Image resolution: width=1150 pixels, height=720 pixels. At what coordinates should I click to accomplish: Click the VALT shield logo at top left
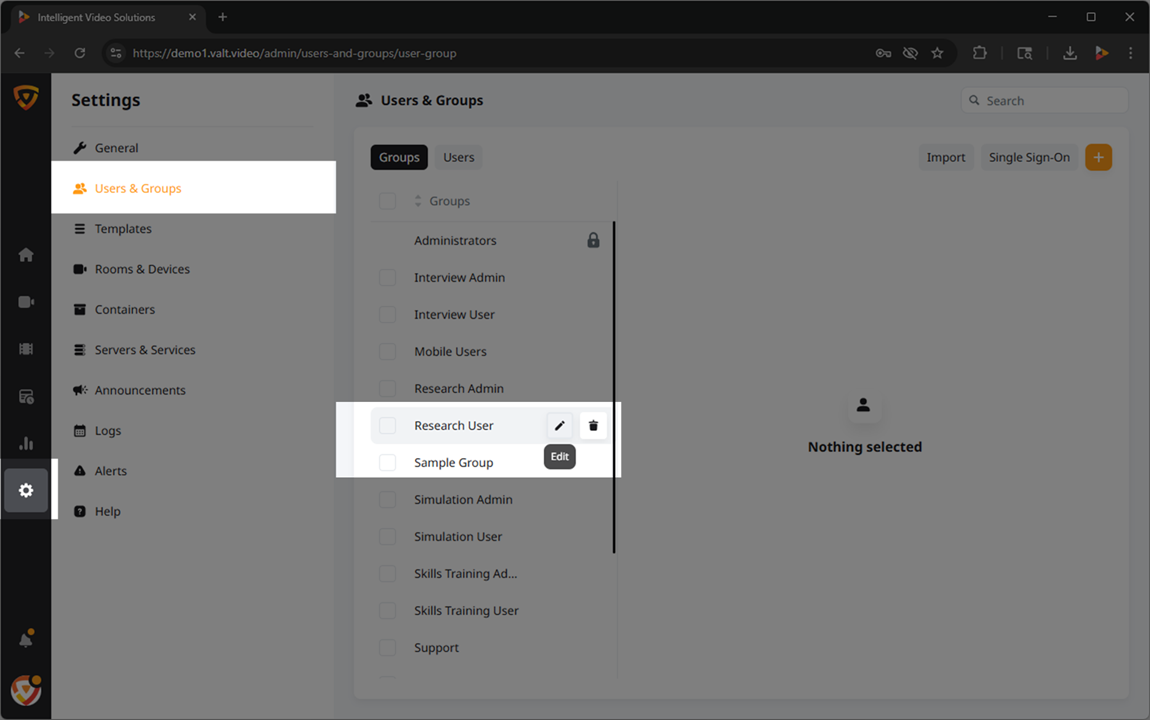(26, 98)
